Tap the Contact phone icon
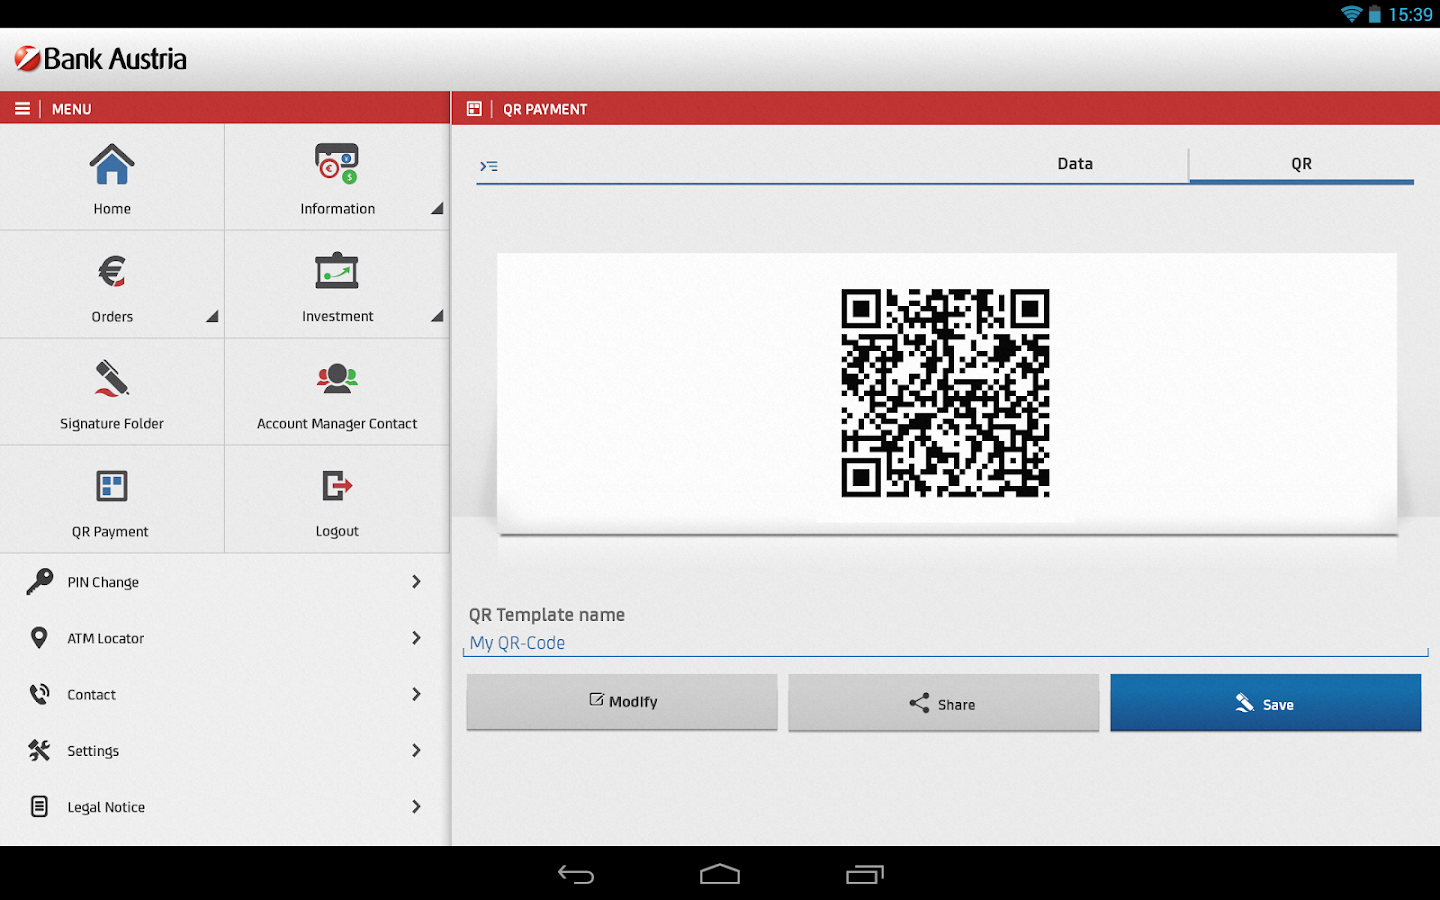This screenshot has width=1440, height=900. click(x=40, y=694)
